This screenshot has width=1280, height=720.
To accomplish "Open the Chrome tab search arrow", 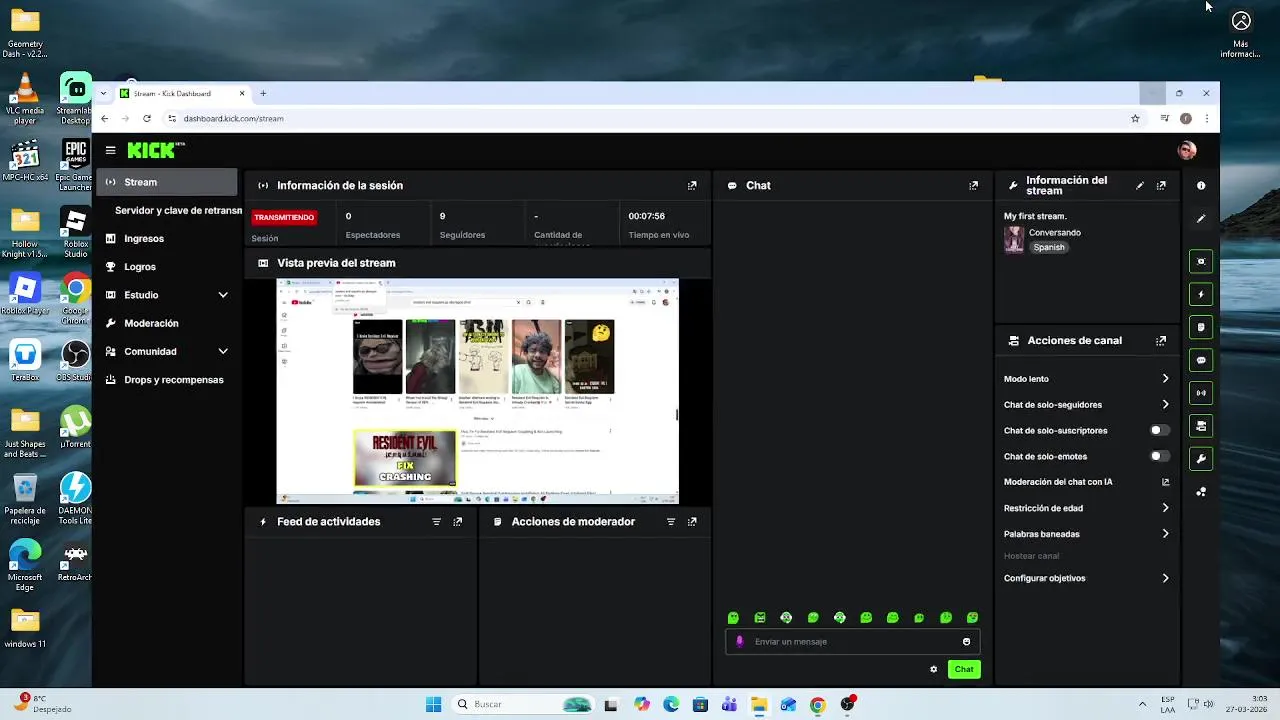I will coord(104,93).
